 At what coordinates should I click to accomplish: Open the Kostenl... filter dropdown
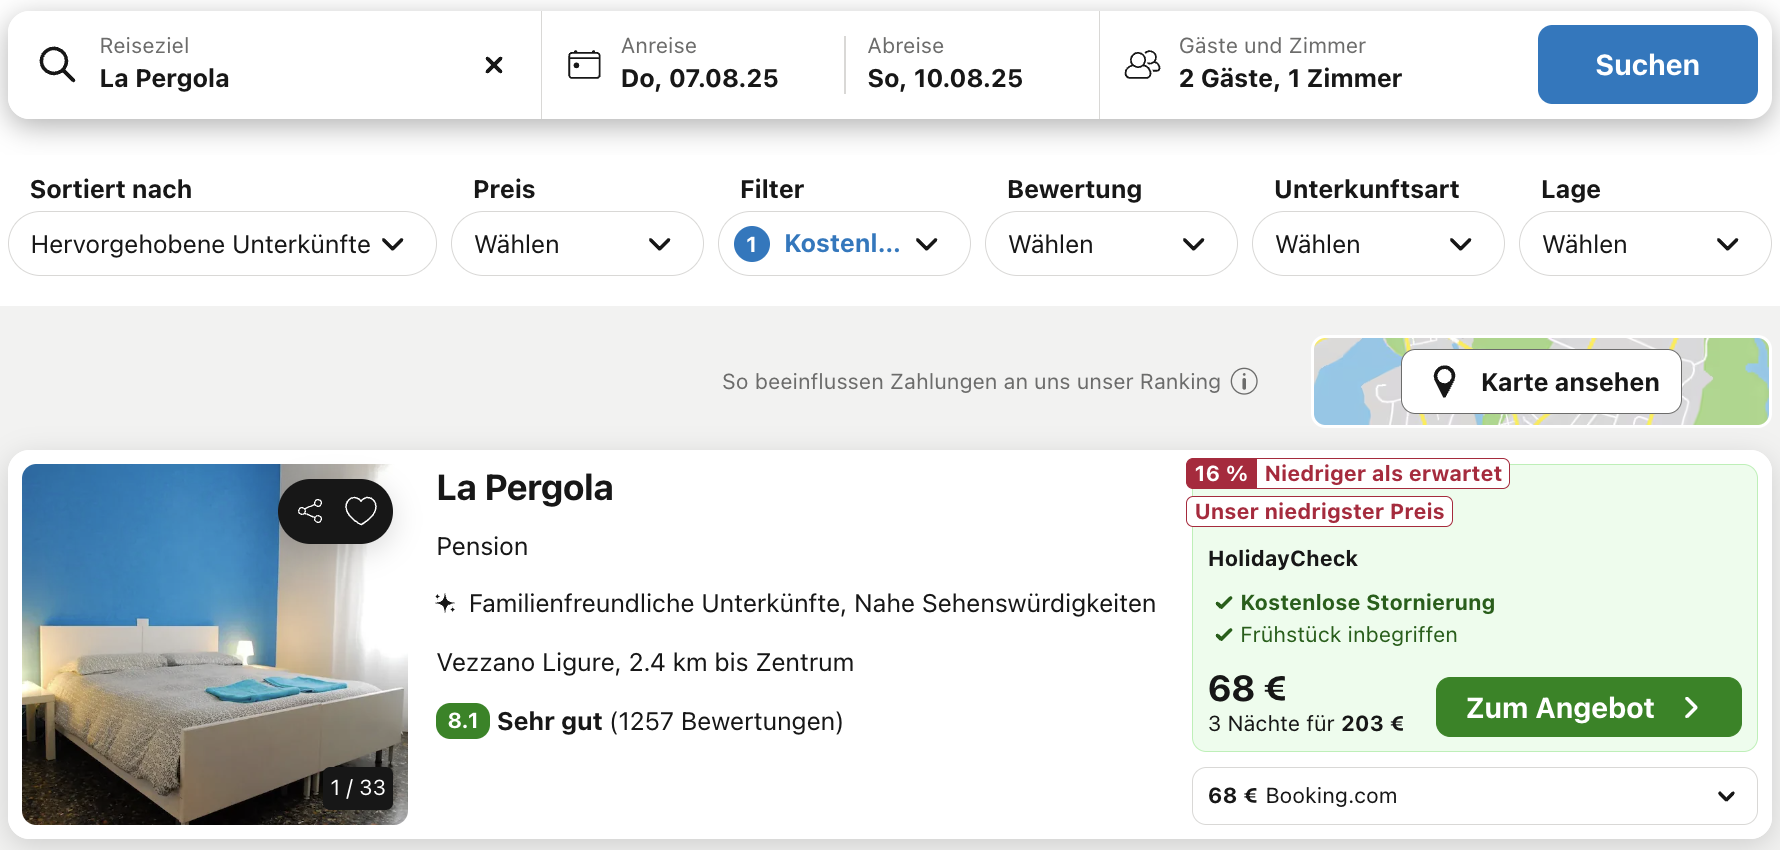[844, 244]
